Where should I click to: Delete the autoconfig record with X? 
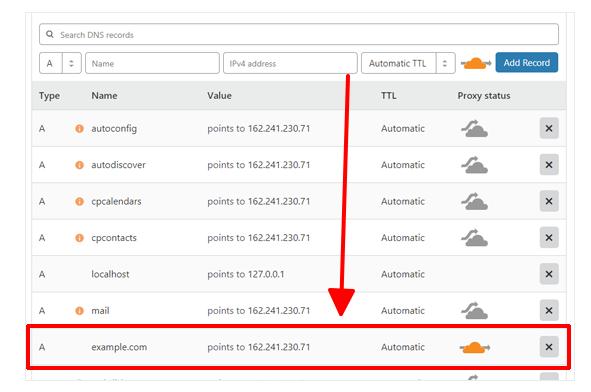click(x=549, y=128)
